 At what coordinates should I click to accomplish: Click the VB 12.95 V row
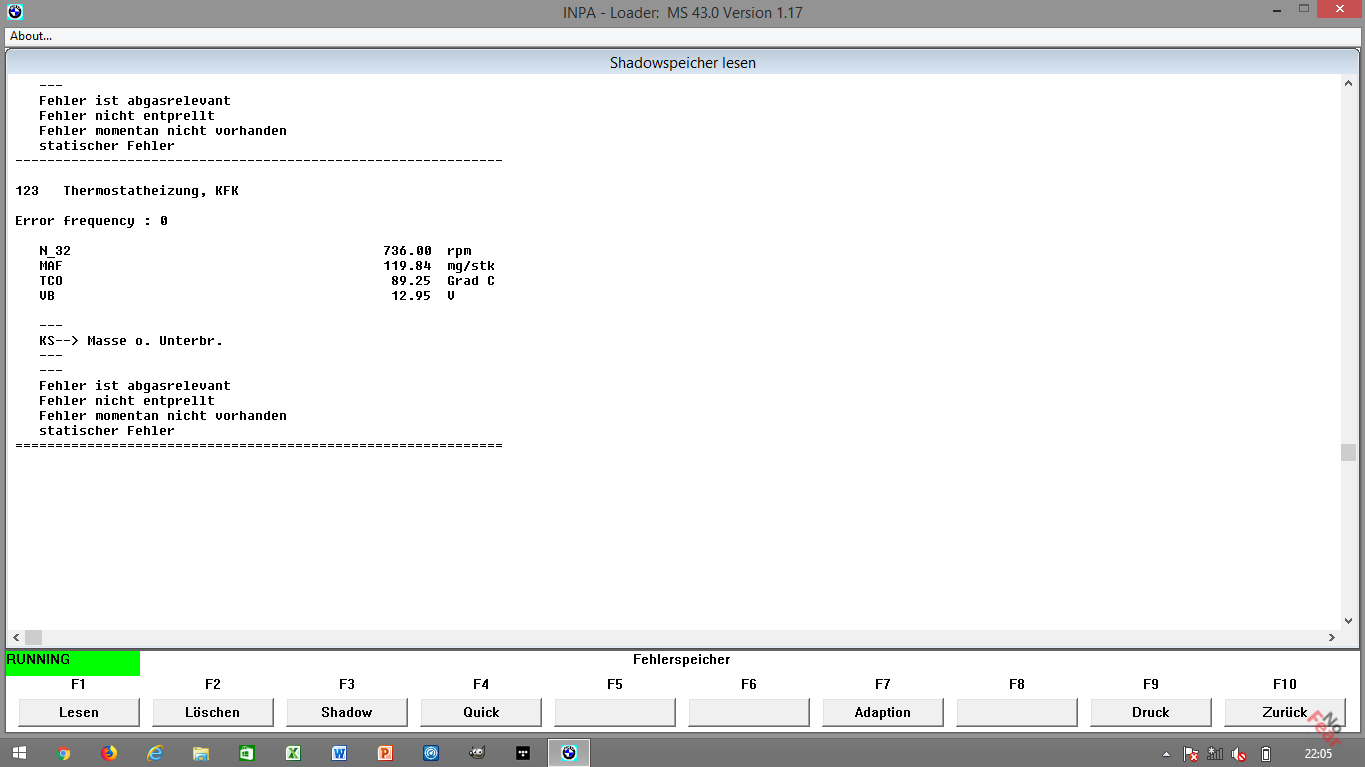pos(247,296)
